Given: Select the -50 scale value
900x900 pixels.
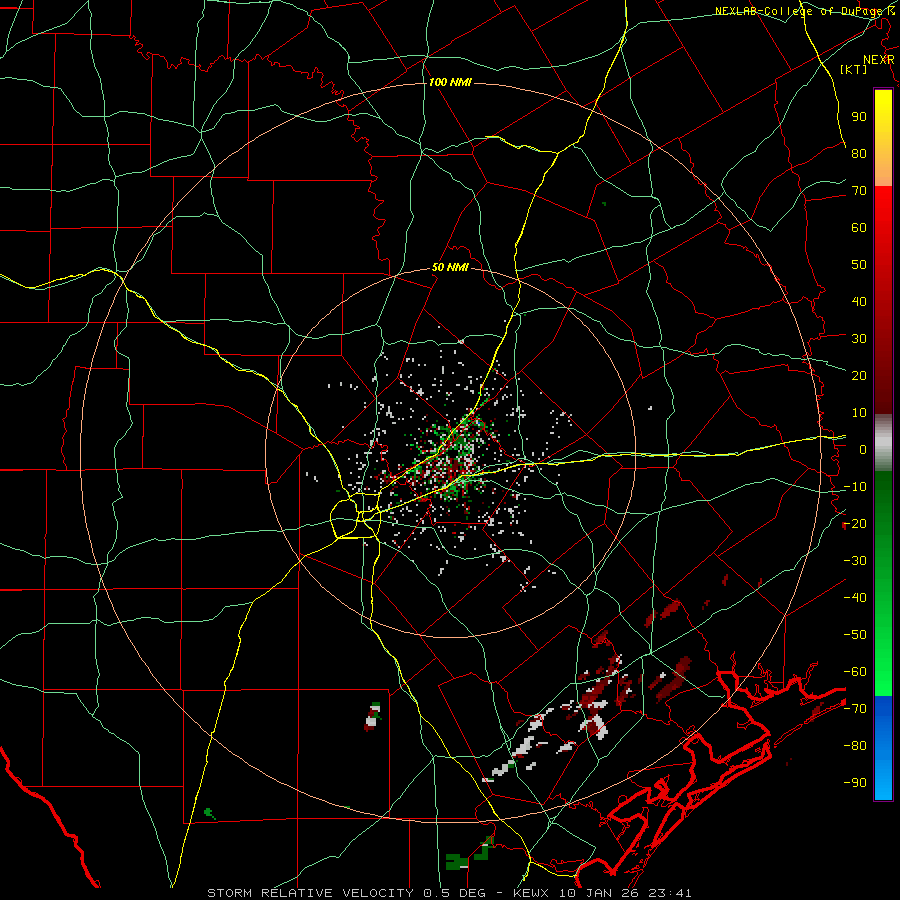Looking at the screenshot, I should point(855,634).
